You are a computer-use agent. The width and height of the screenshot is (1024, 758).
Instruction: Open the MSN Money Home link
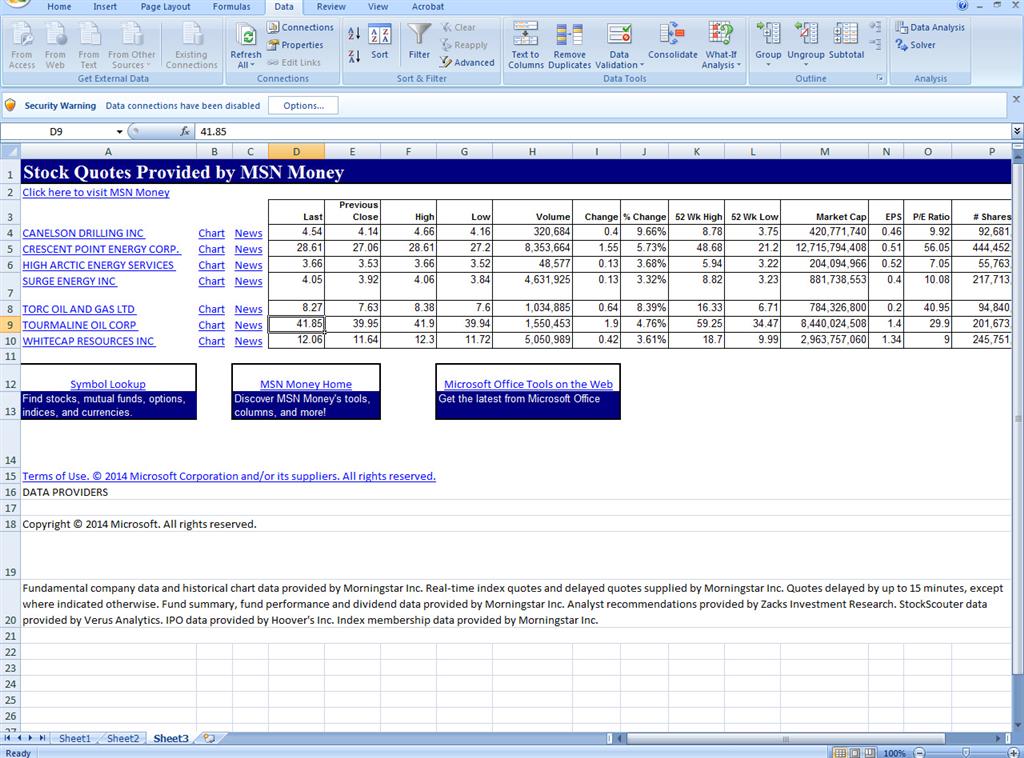click(306, 385)
